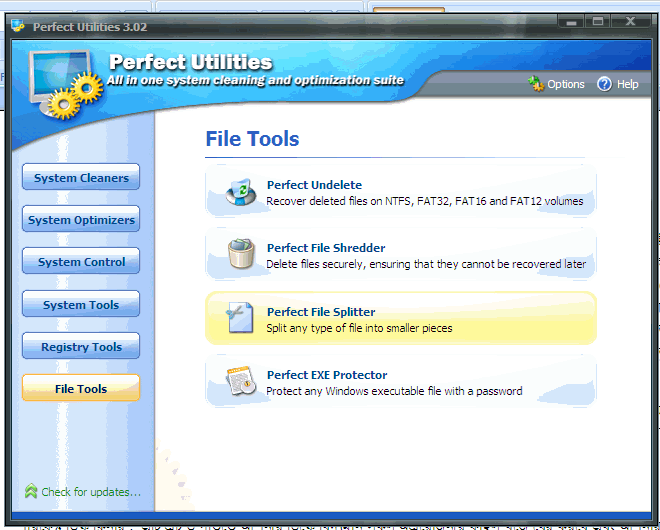Click the monitor with gears logo
Viewport: 660px width, 530px height.
pyautogui.click(x=65, y=84)
